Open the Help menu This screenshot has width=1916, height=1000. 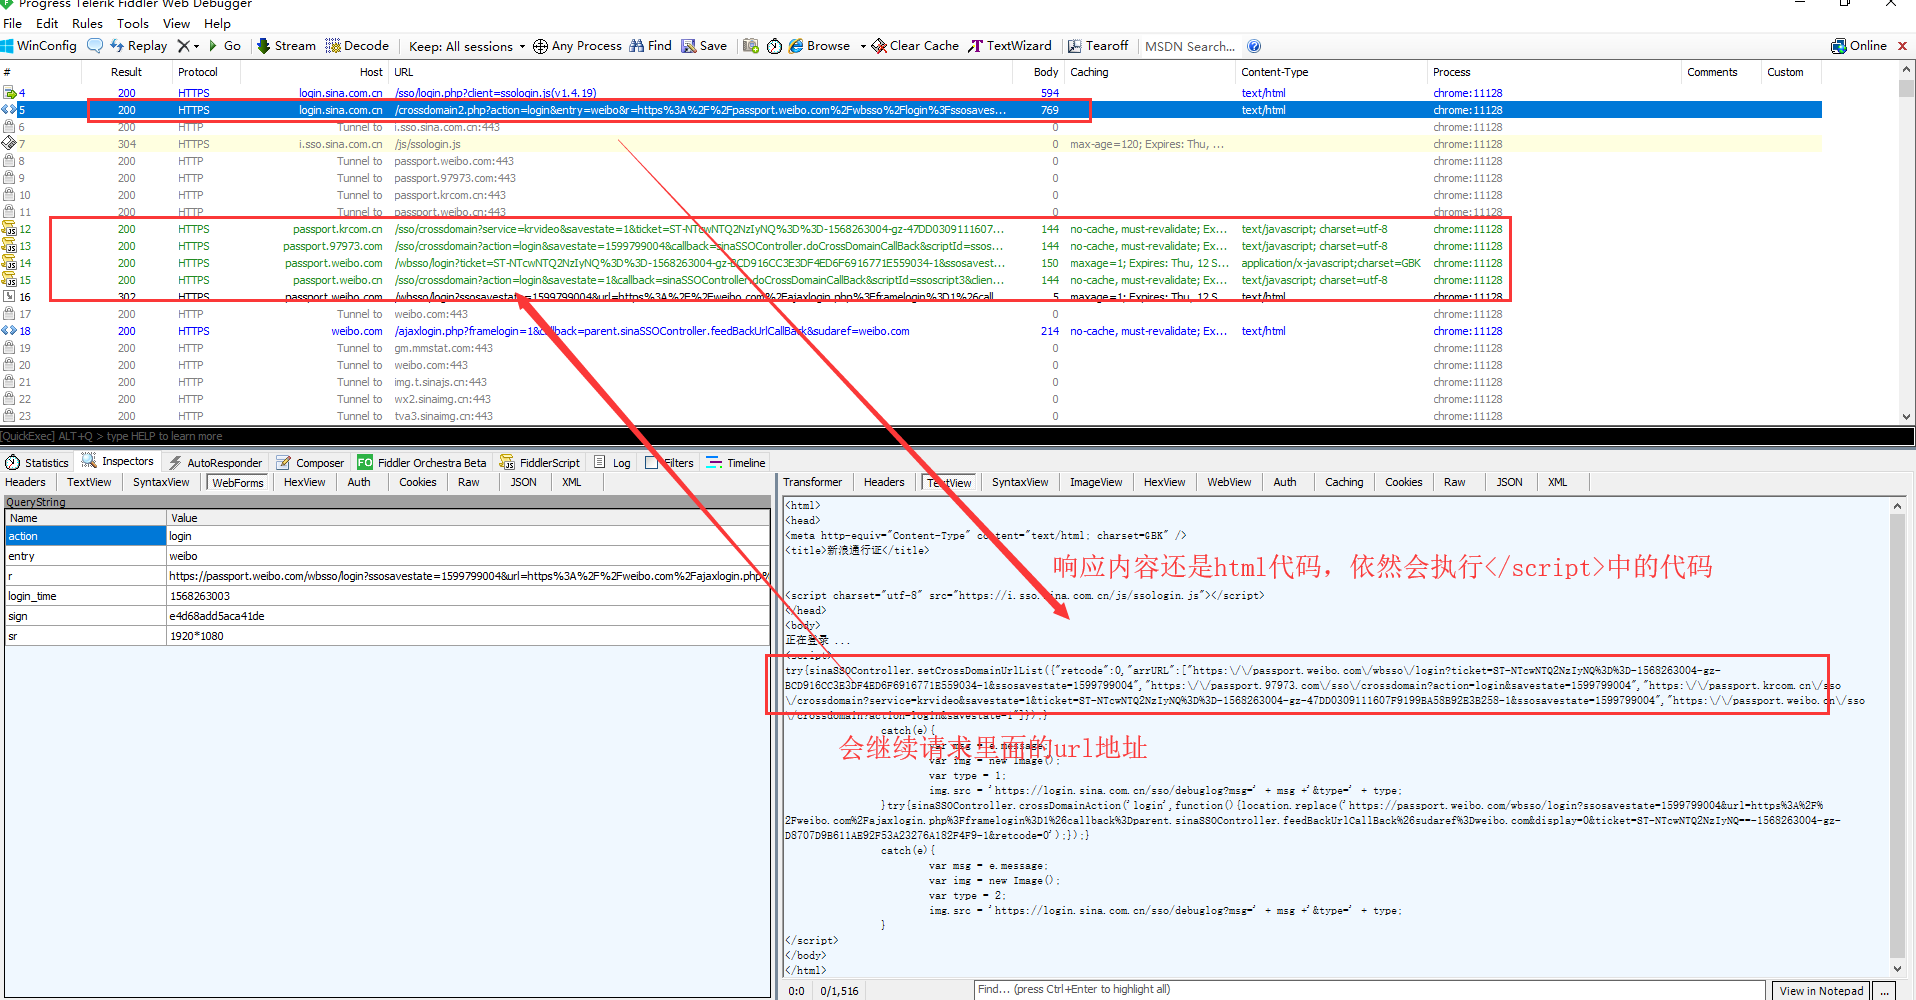(x=217, y=23)
